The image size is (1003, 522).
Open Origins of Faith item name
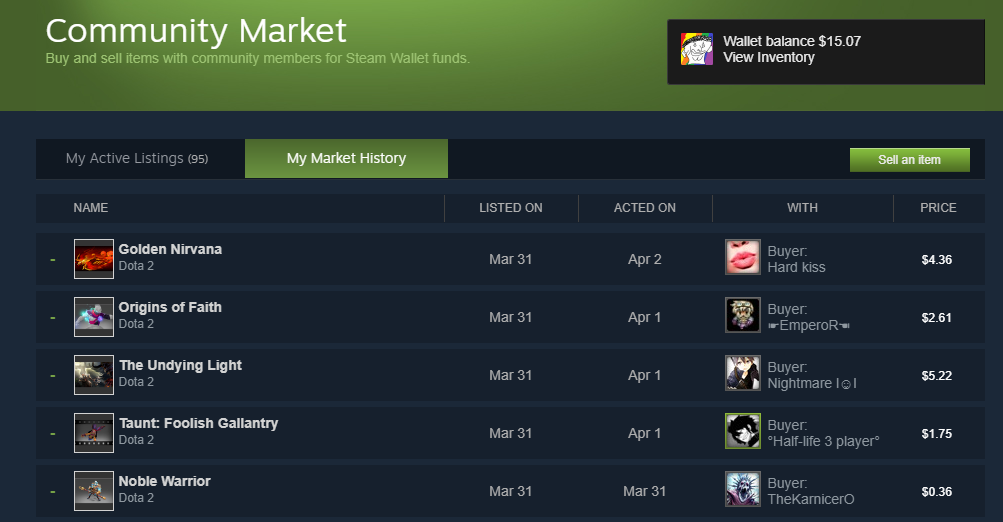(170, 307)
